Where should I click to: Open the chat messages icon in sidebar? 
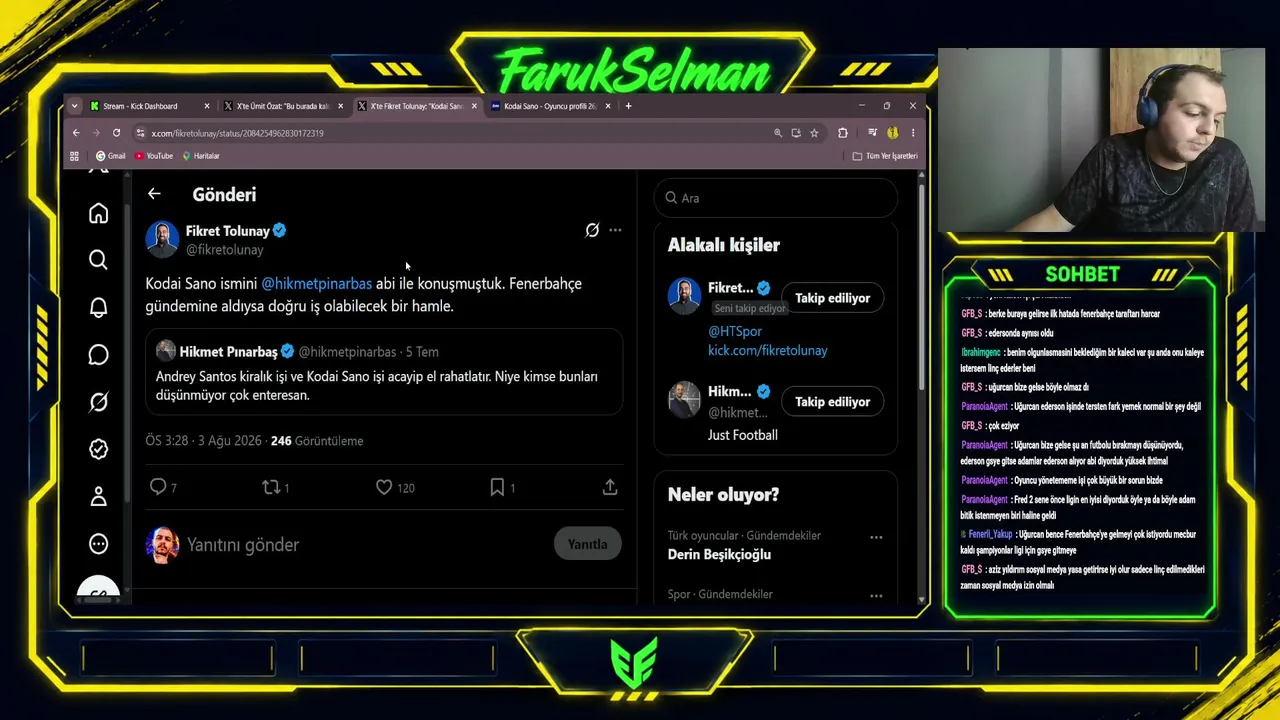pos(98,355)
